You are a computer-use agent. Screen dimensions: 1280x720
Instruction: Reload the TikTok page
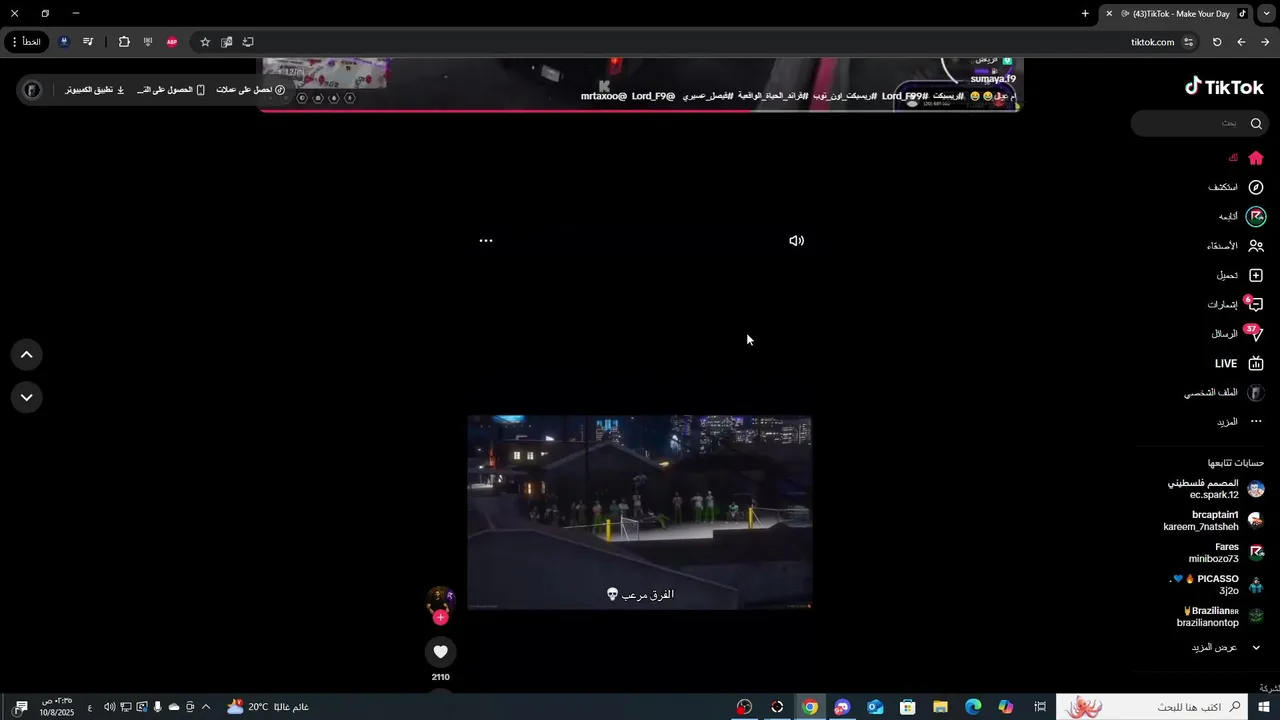[1217, 42]
